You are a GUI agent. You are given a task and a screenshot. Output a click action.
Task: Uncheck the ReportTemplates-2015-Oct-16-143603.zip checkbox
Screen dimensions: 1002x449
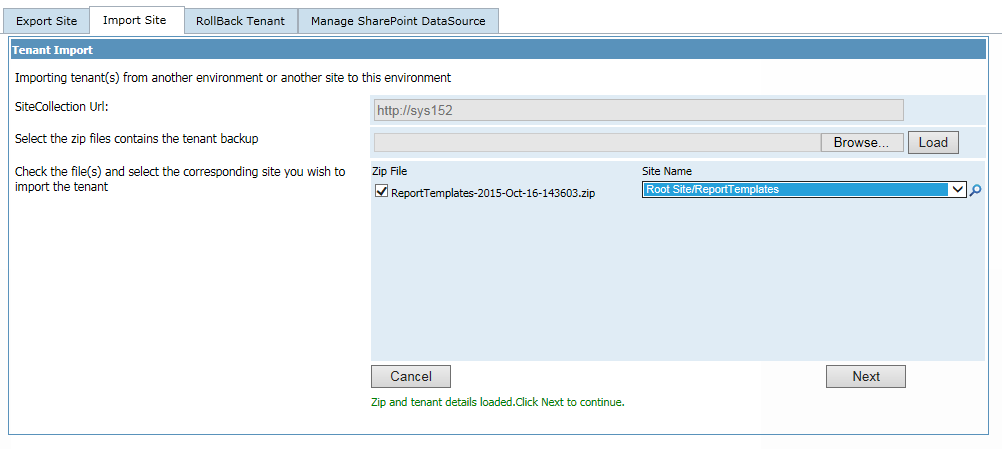tap(381, 191)
